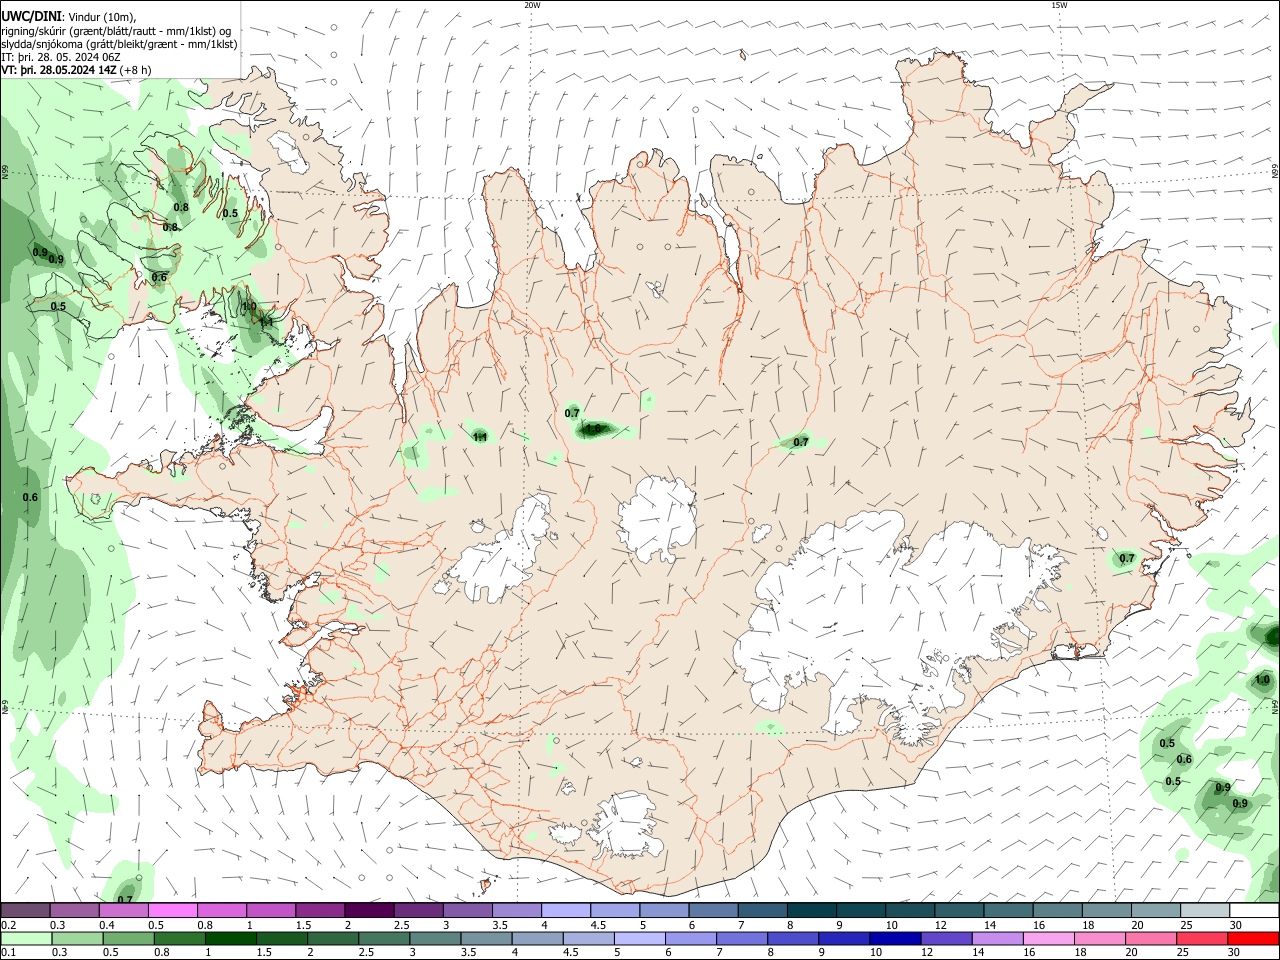Screen dimensions: 1280x960
Task: Click the 'rigning/skúrir' legend description line
Action: (x=116, y=30)
